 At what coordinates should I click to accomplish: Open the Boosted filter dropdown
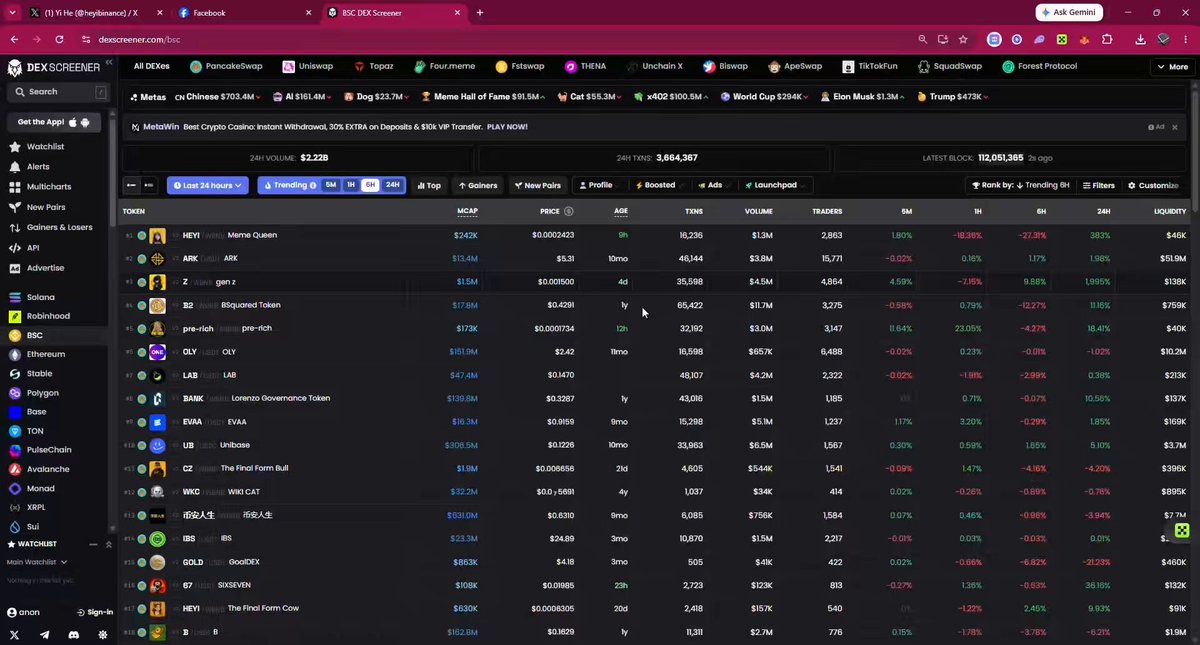[x=660, y=185]
